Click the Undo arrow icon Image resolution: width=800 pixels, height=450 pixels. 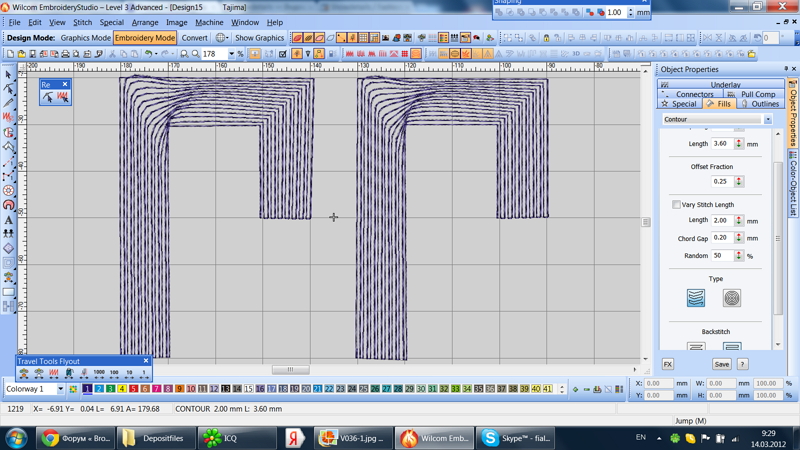(148, 54)
